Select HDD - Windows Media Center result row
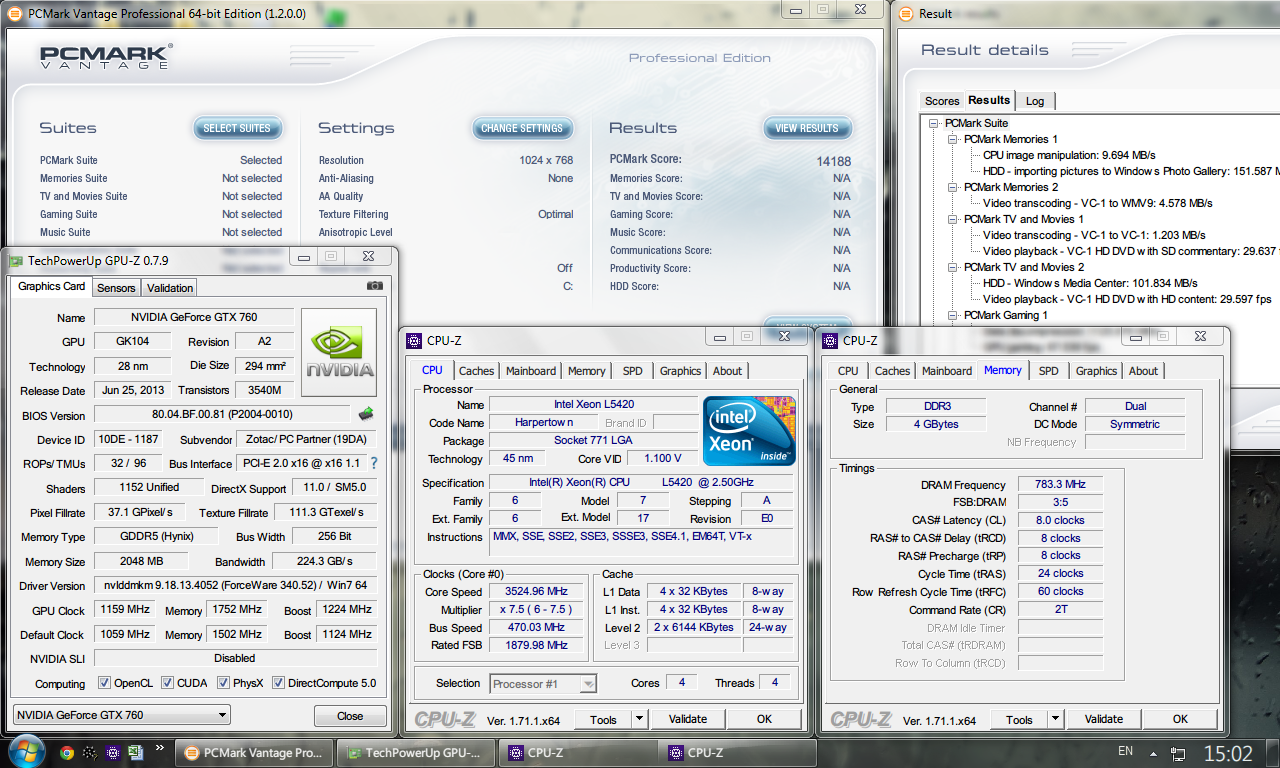 1090,283
